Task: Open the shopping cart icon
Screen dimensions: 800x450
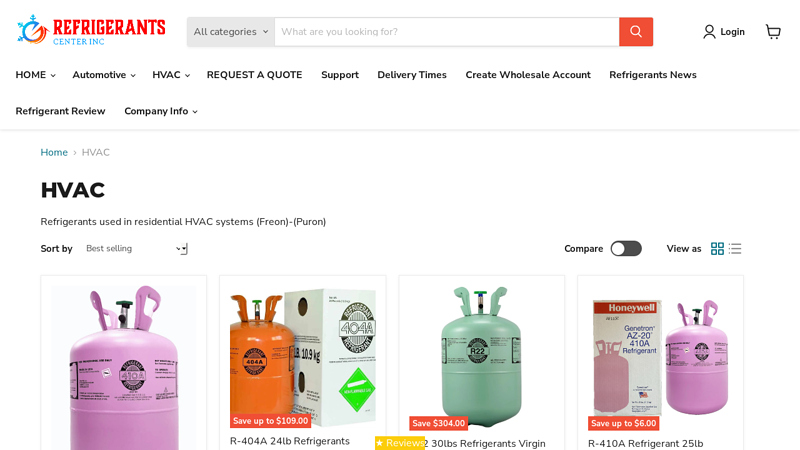Action: point(773,32)
